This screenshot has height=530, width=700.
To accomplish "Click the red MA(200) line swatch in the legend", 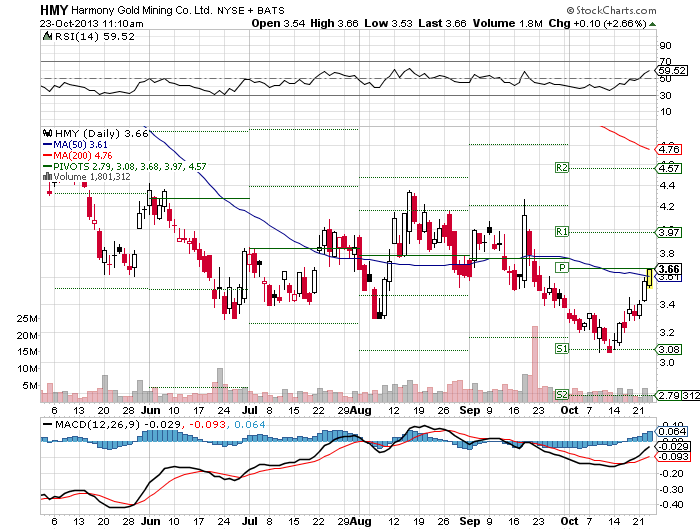I will tap(47, 155).
